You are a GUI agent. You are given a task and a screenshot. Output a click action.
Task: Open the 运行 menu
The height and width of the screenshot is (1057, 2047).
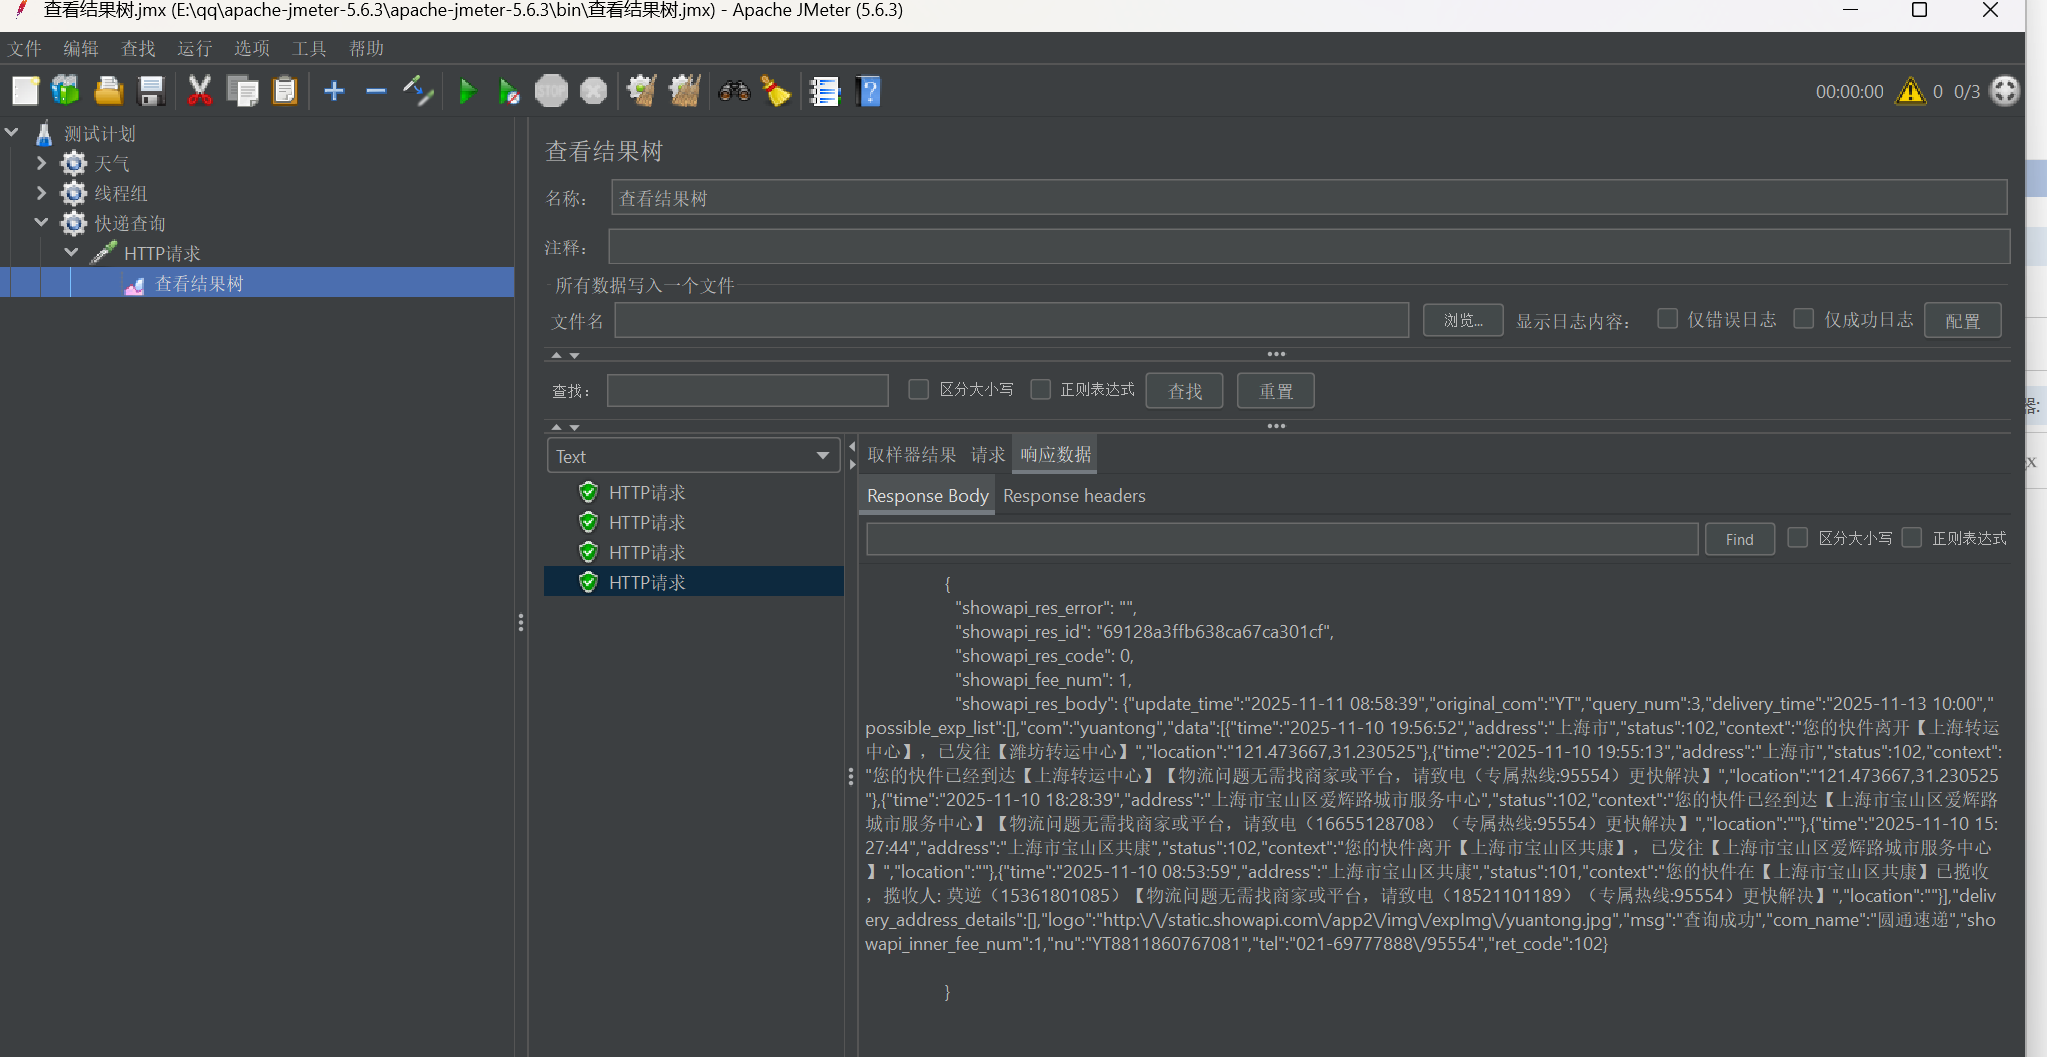click(195, 48)
